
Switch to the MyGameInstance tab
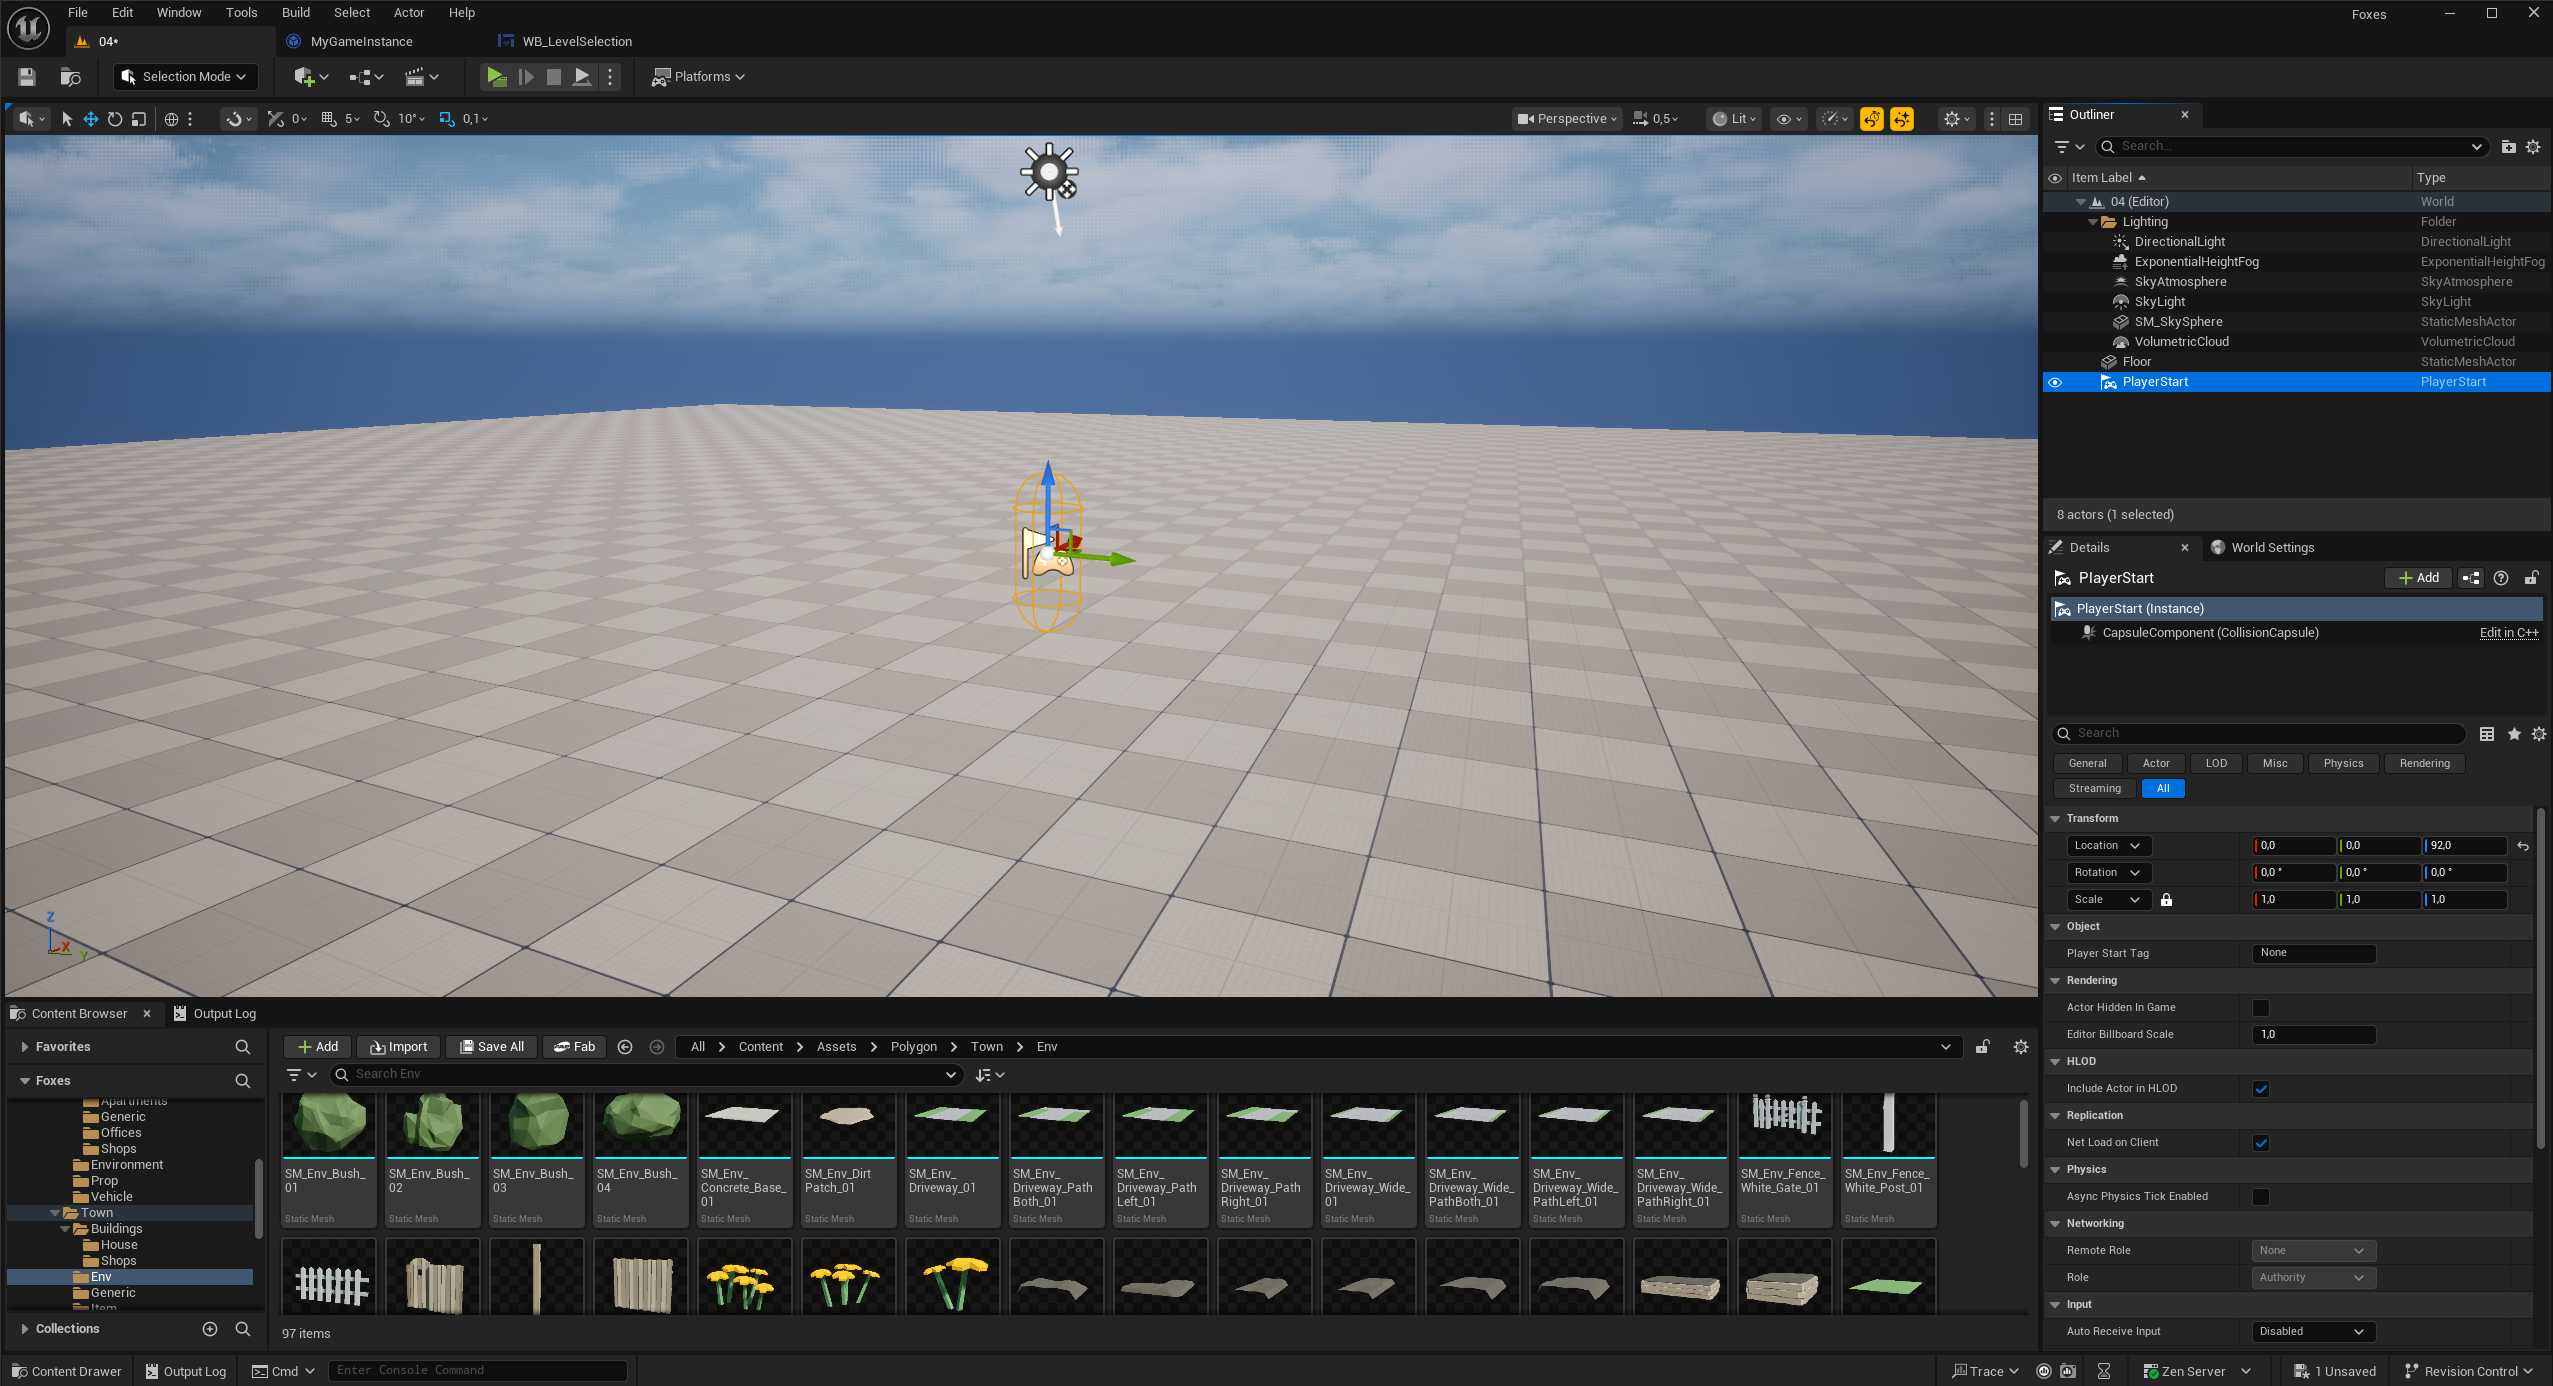point(361,42)
